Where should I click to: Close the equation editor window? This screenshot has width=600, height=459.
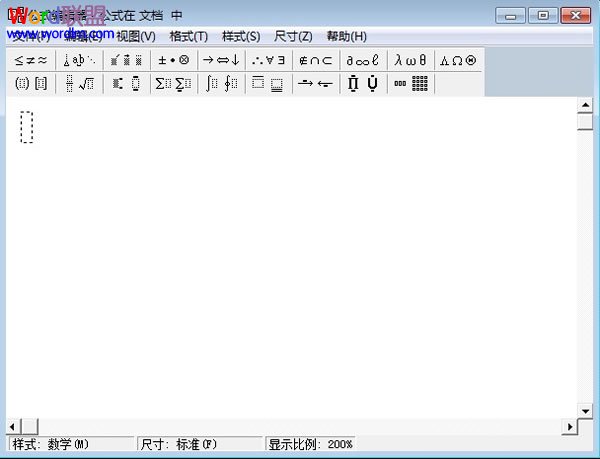[x=576, y=16]
